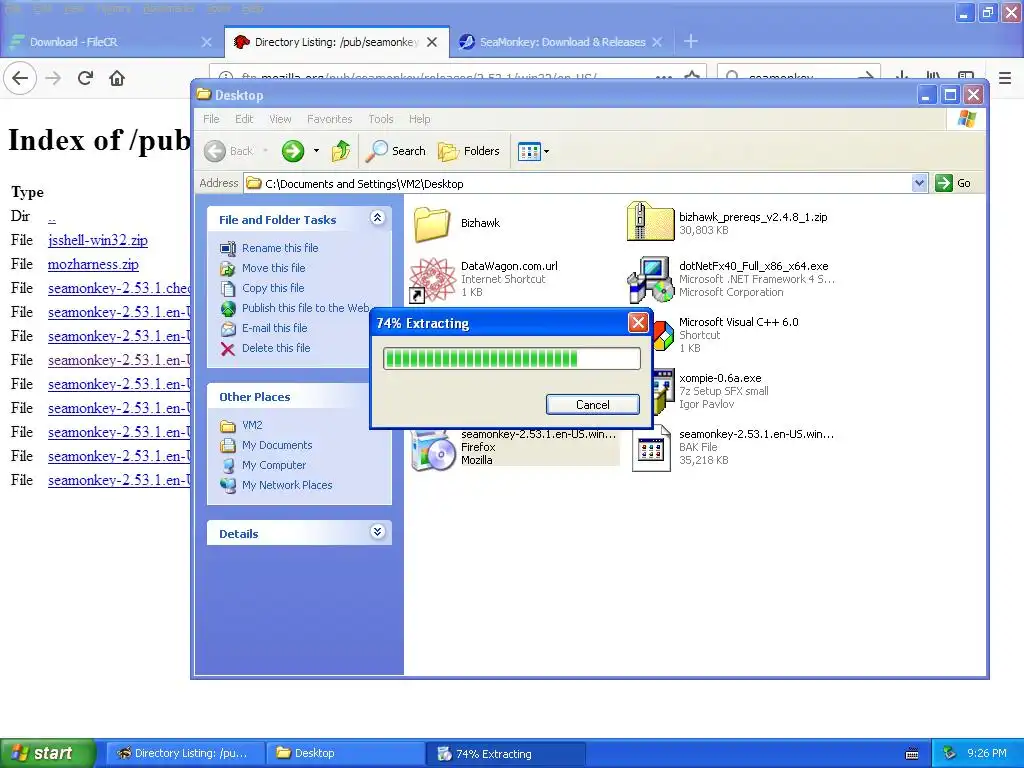1024x768 pixels.
Task: Open the Favorites menu in Explorer
Action: [x=330, y=119]
